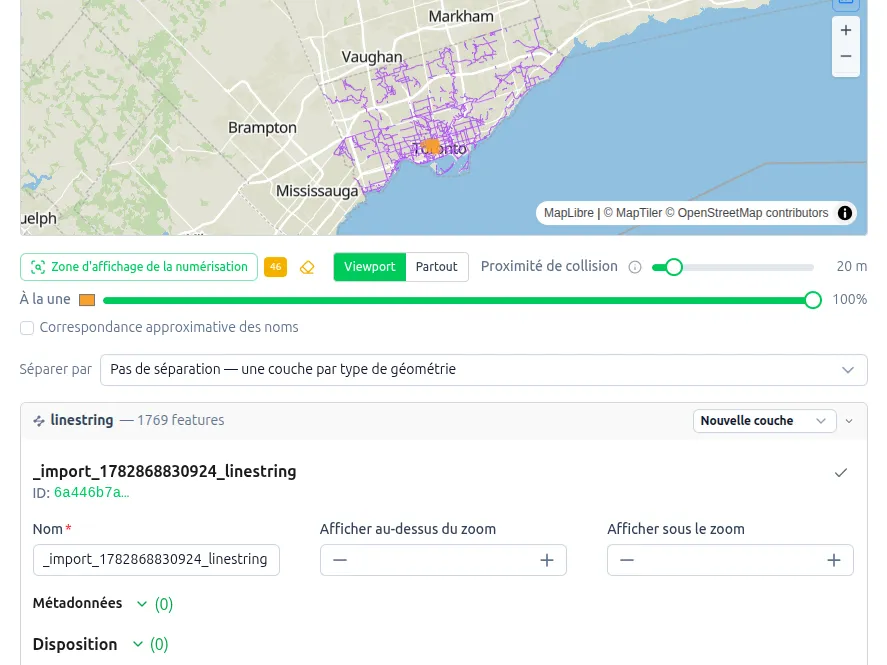Click the linestring geometry icon
887x665 pixels.
click(x=39, y=421)
